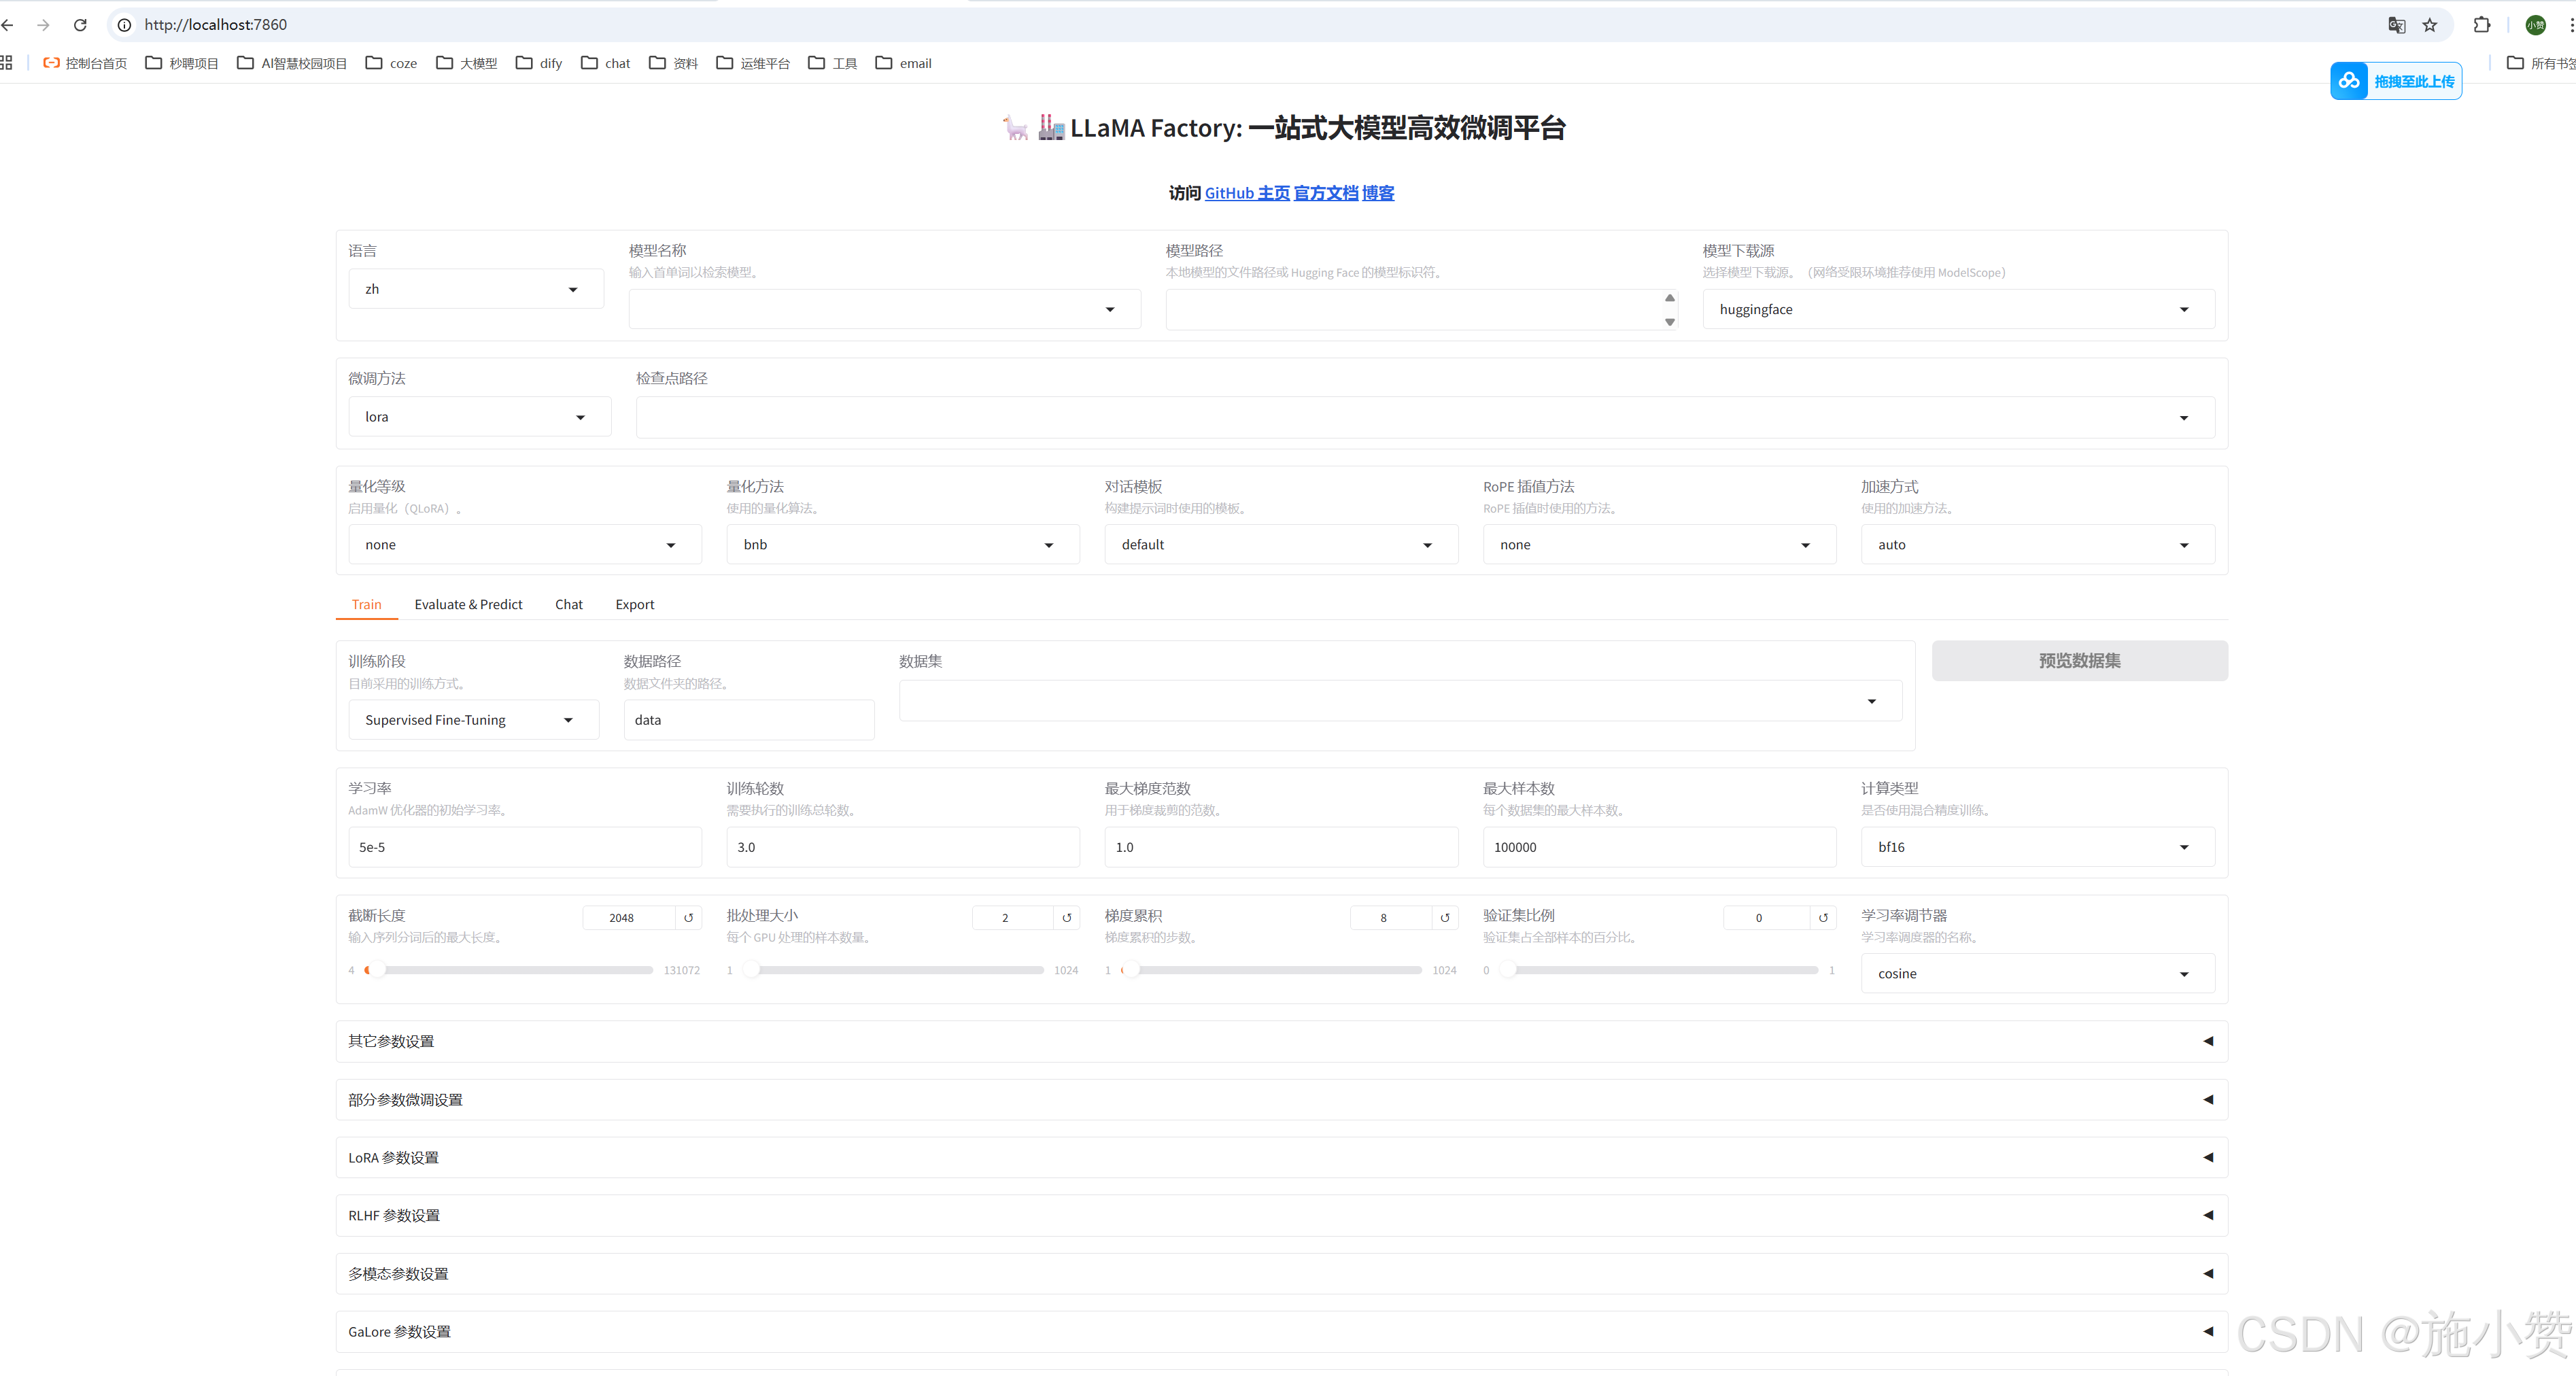Switch to the Evaluate & Predict tab
The height and width of the screenshot is (1376, 2576).
pyautogui.click(x=468, y=604)
